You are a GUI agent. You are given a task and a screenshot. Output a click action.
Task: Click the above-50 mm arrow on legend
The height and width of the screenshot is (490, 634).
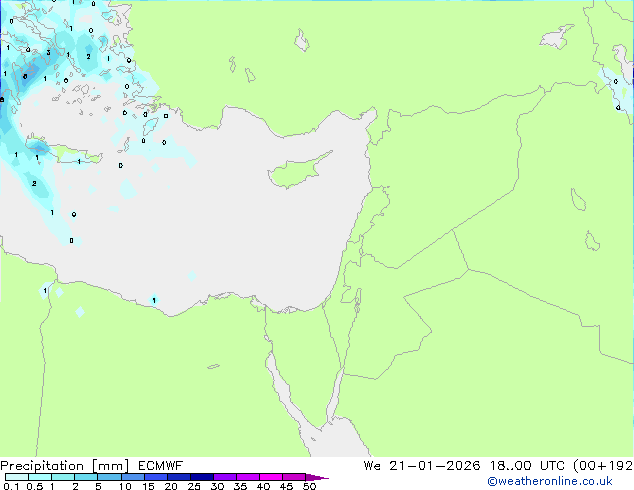coord(317,477)
